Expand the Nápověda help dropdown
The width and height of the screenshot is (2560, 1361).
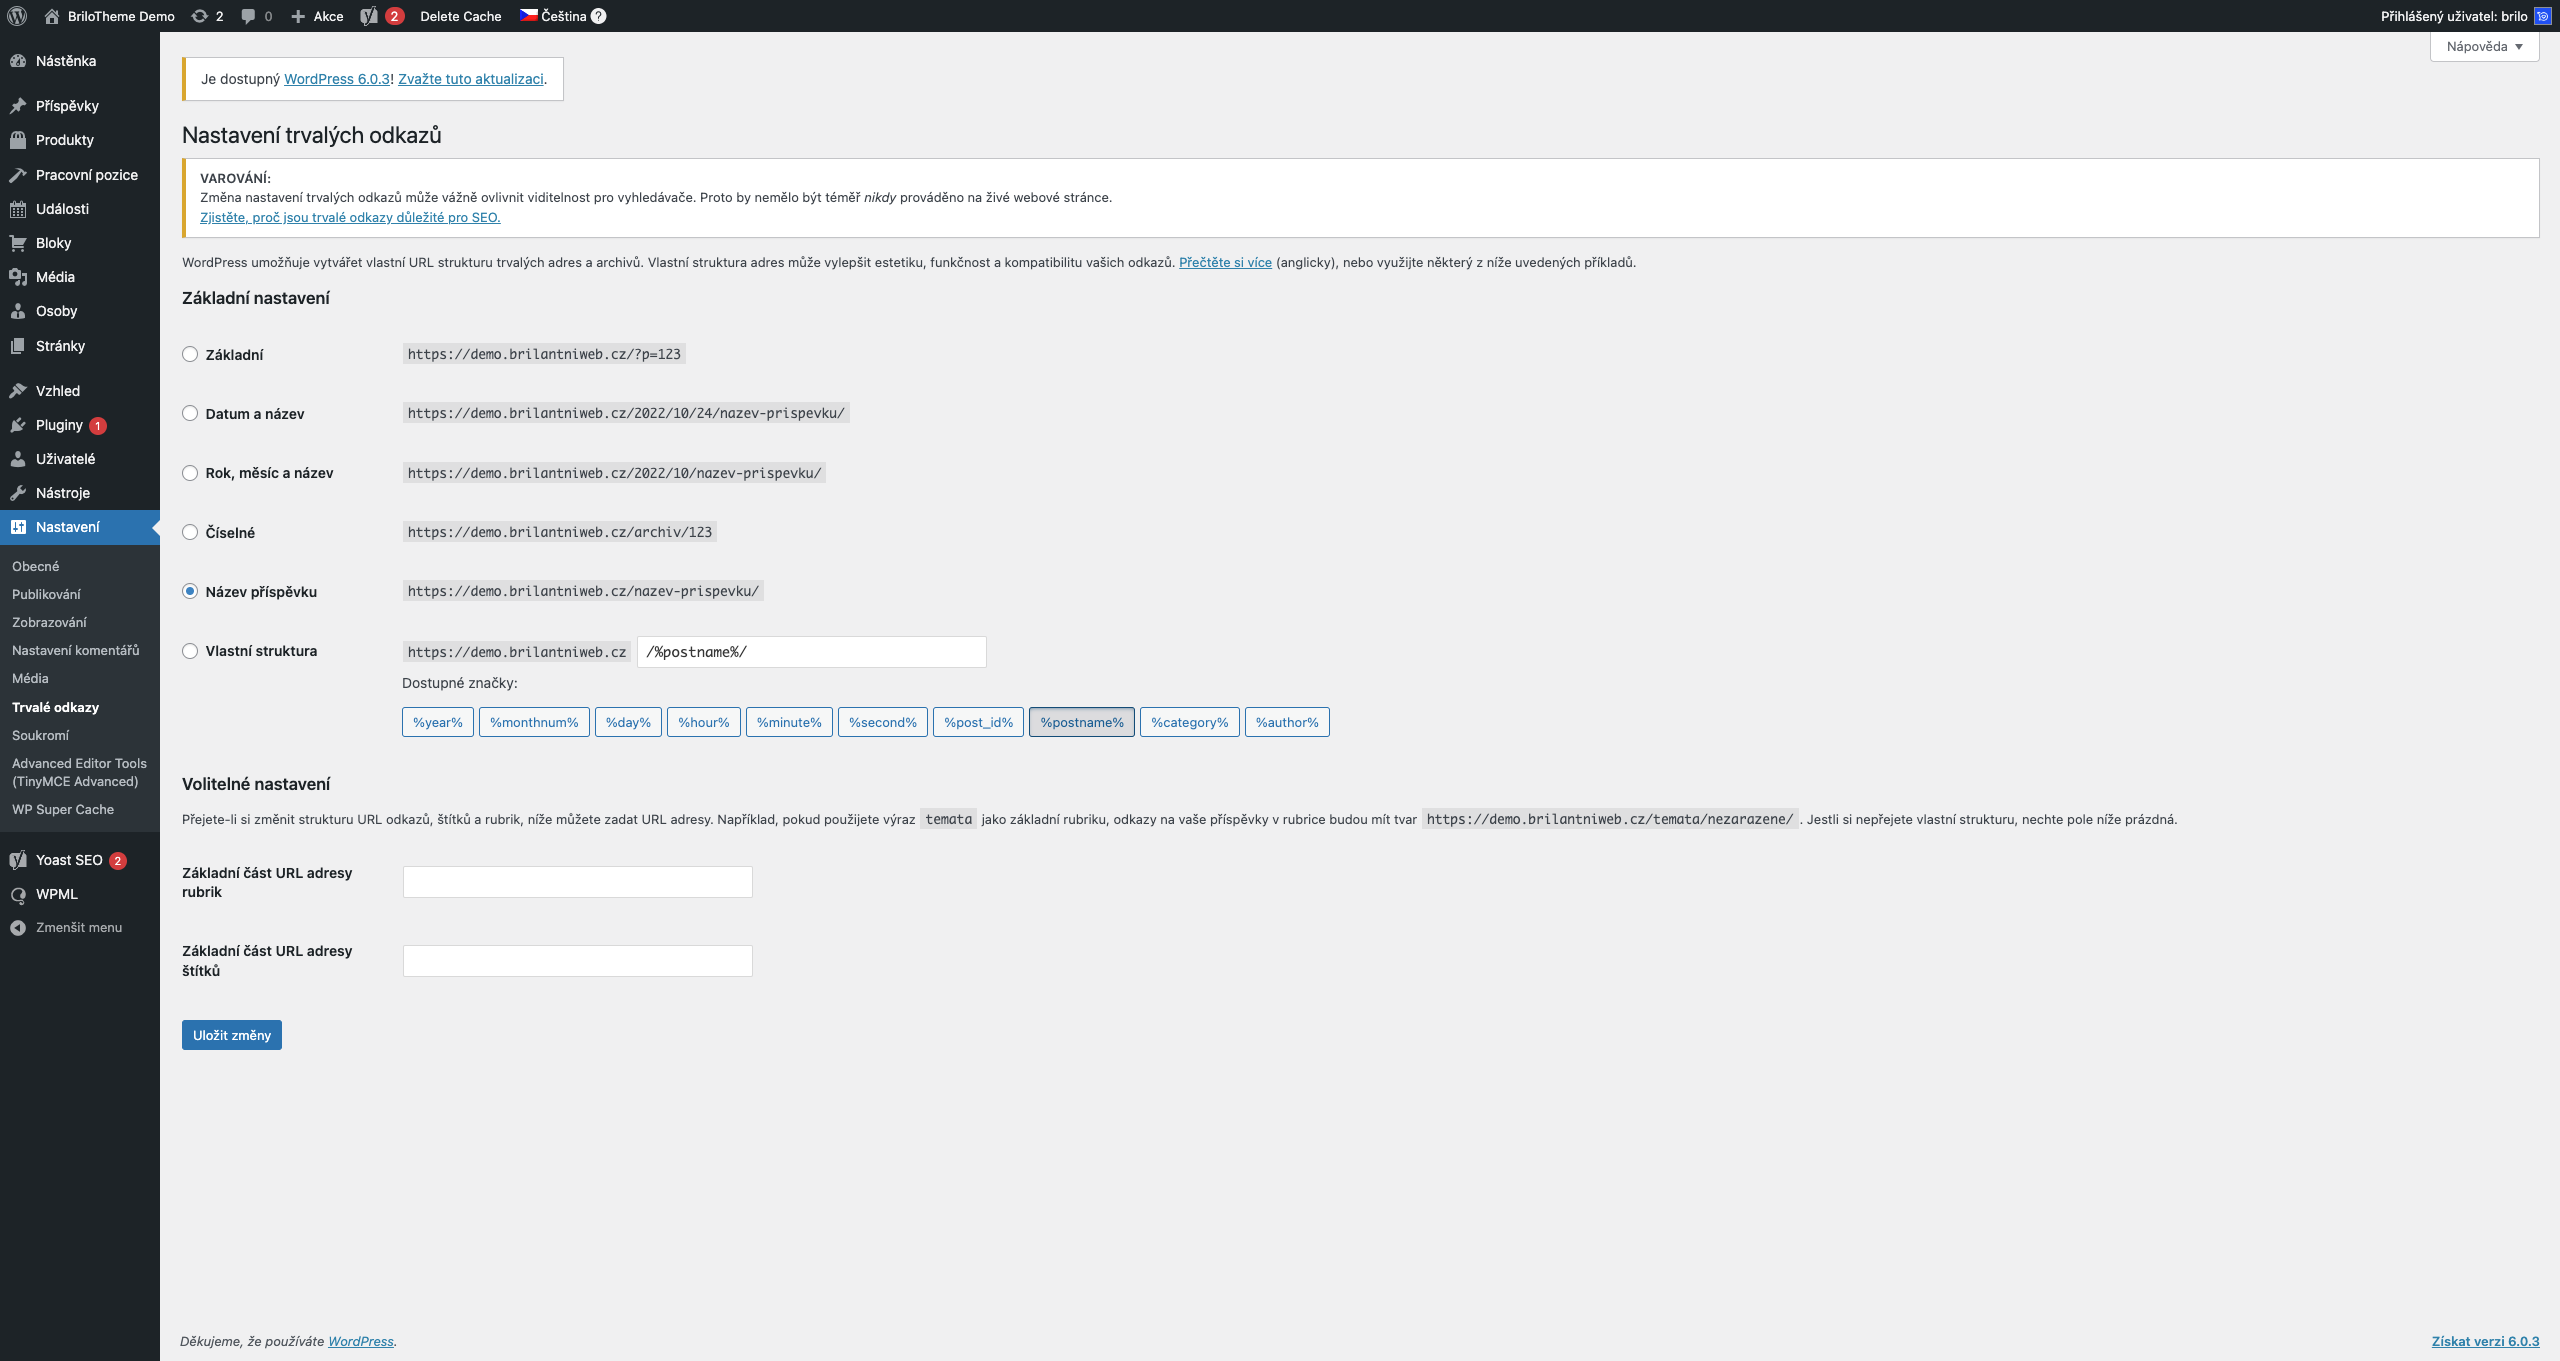tap(2484, 47)
